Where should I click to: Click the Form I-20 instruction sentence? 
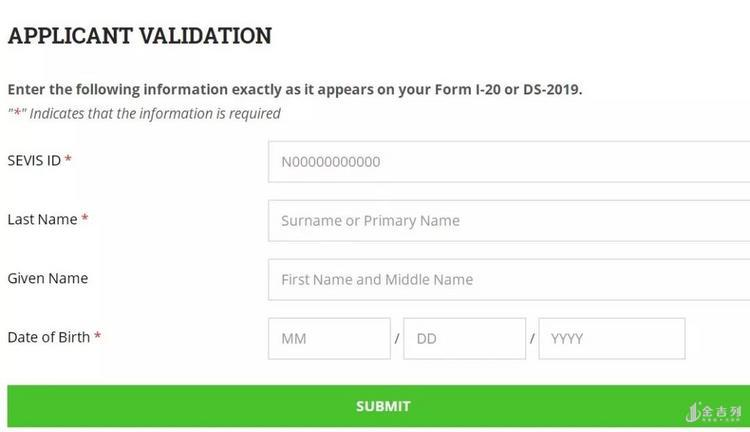pos(294,89)
